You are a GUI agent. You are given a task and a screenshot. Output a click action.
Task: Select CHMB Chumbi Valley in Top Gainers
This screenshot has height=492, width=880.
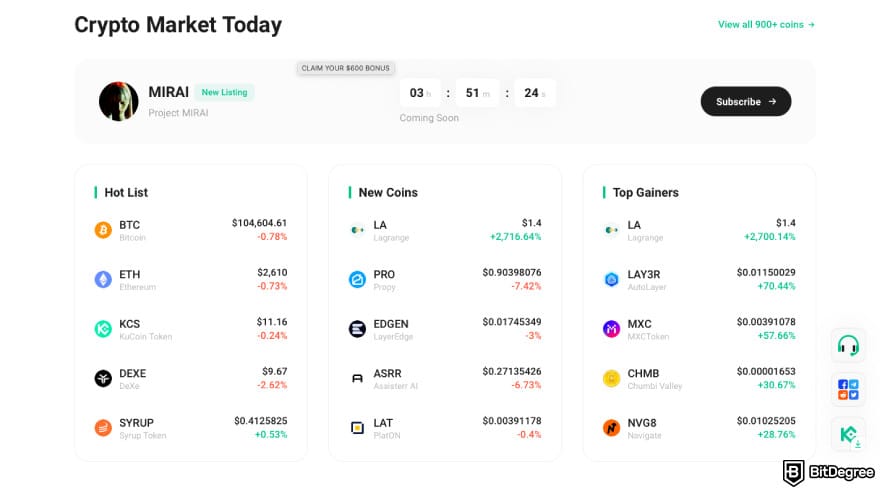click(x=699, y=378)
